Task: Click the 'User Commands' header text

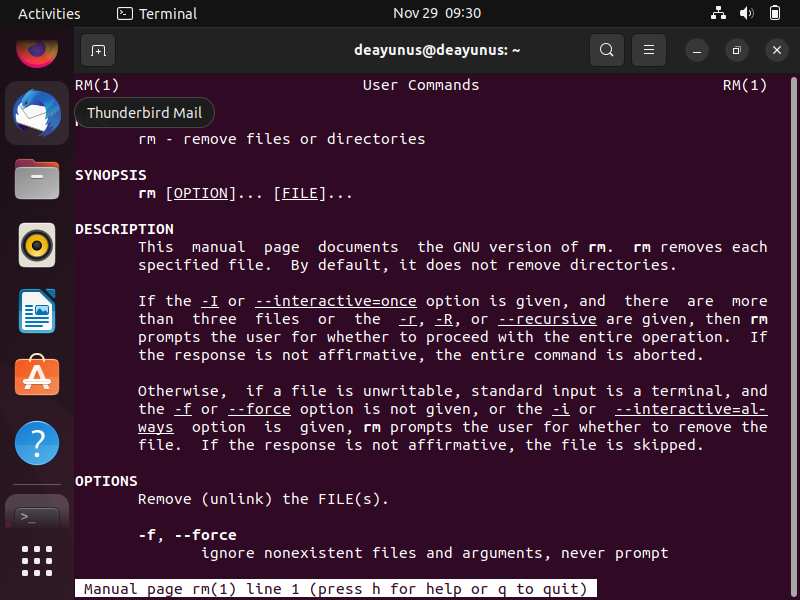Action: click(421, 85)
